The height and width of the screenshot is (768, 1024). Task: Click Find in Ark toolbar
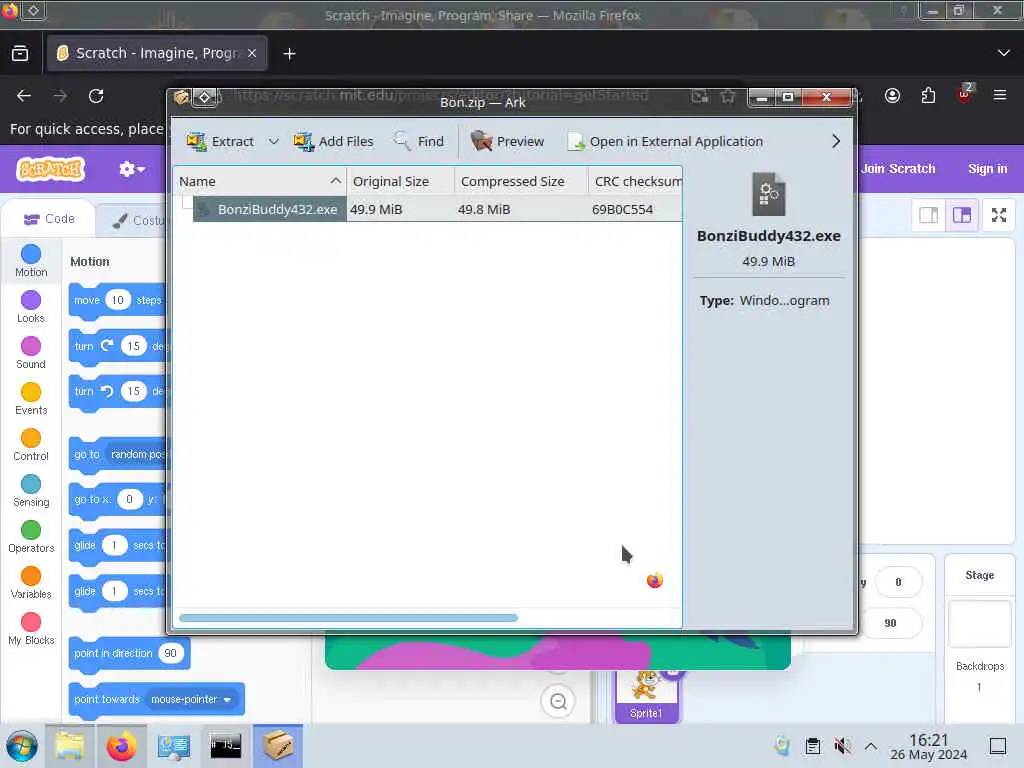419,141
